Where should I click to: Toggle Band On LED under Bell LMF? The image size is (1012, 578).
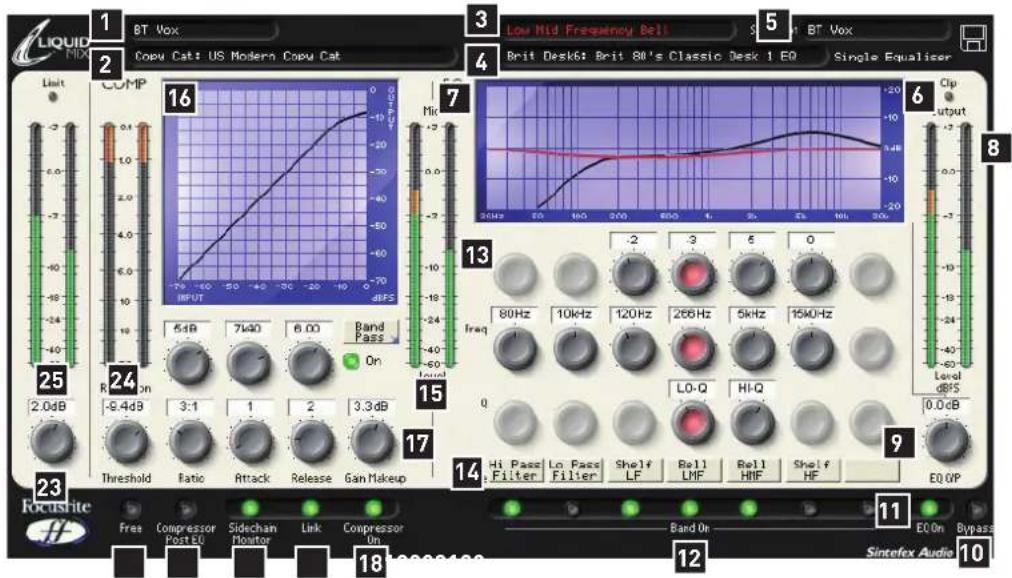point(690,509)
